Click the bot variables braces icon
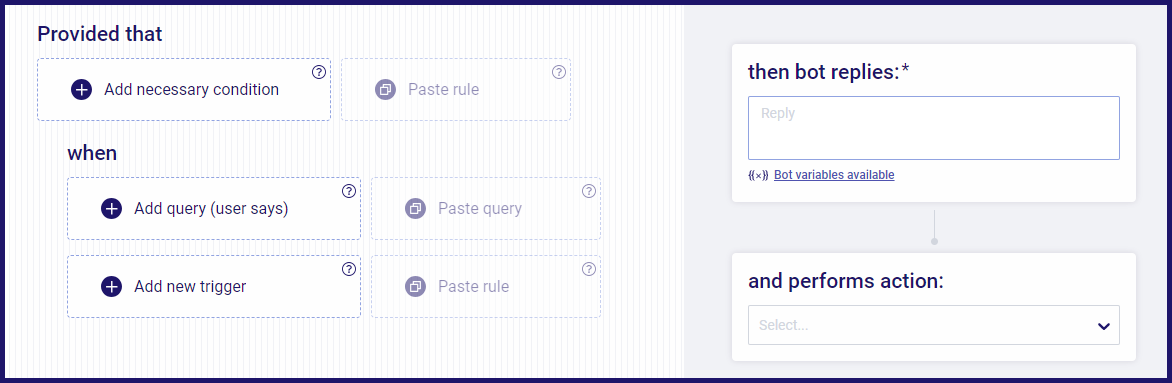This screenshot has width=1172, height=383. [x=758, y=175]
